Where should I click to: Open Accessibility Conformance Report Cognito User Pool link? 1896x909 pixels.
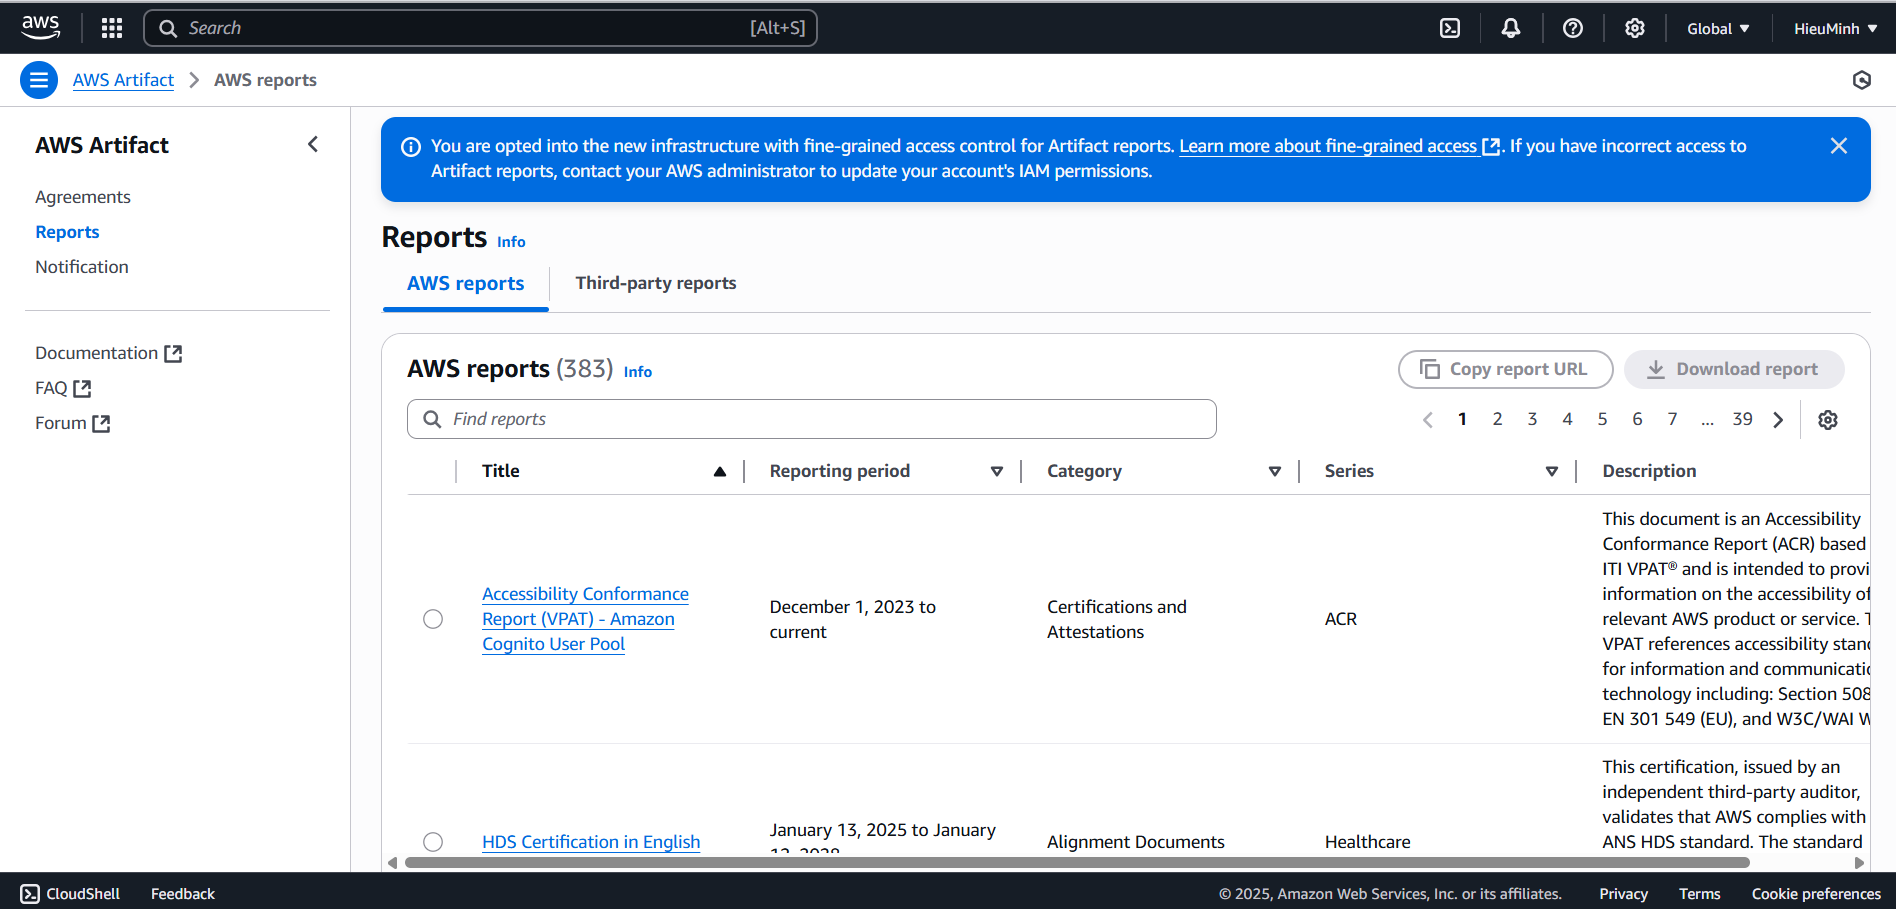[x=585, y=619]
